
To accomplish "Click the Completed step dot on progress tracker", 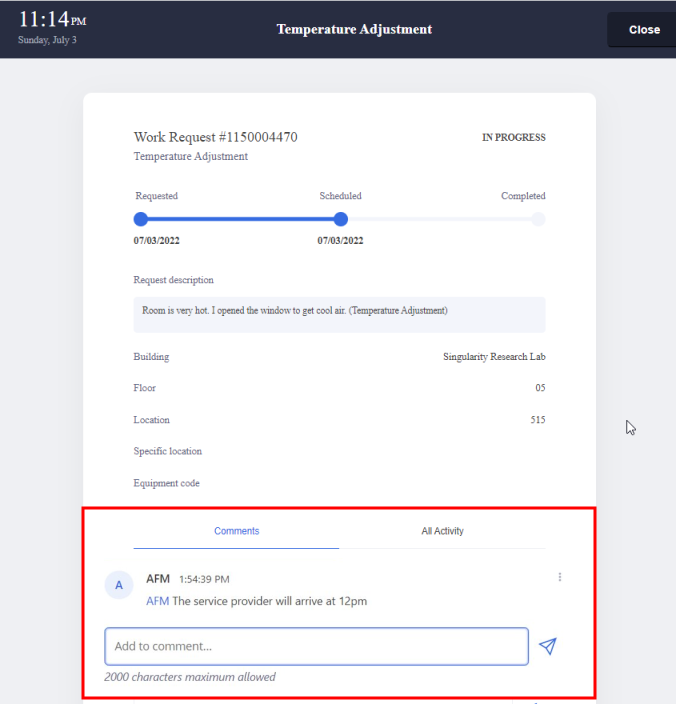I will (538, 219).
